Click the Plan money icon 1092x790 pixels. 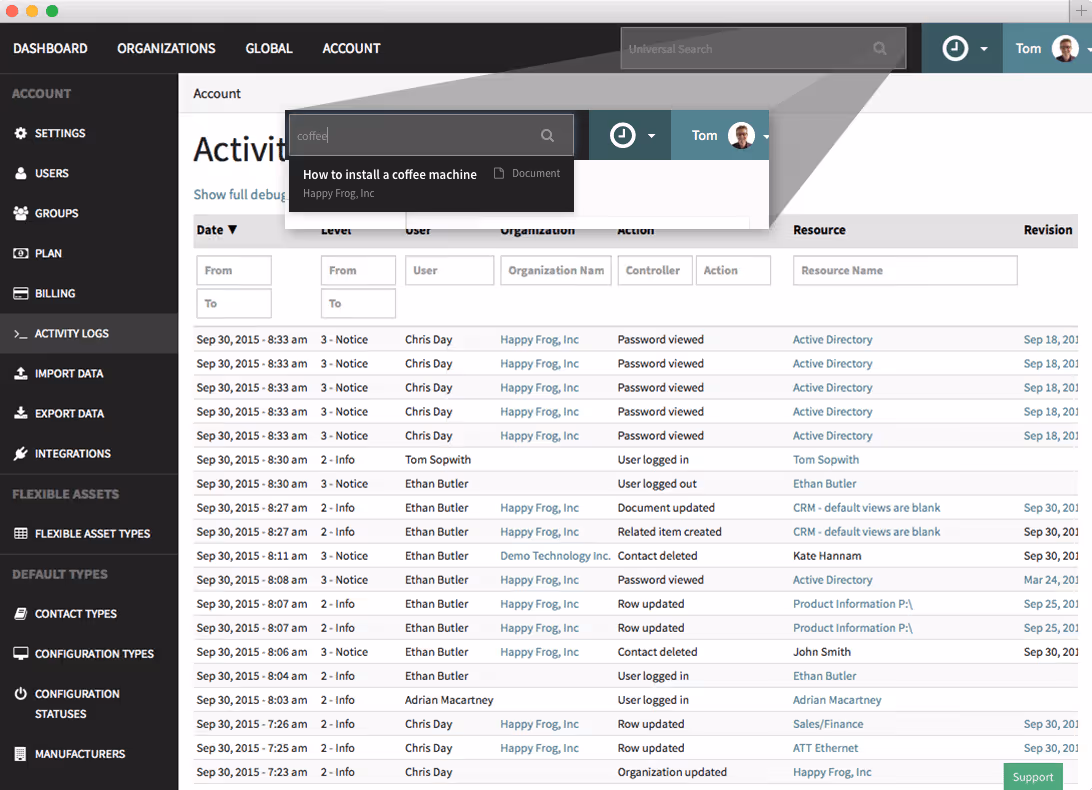coord(21,254)
